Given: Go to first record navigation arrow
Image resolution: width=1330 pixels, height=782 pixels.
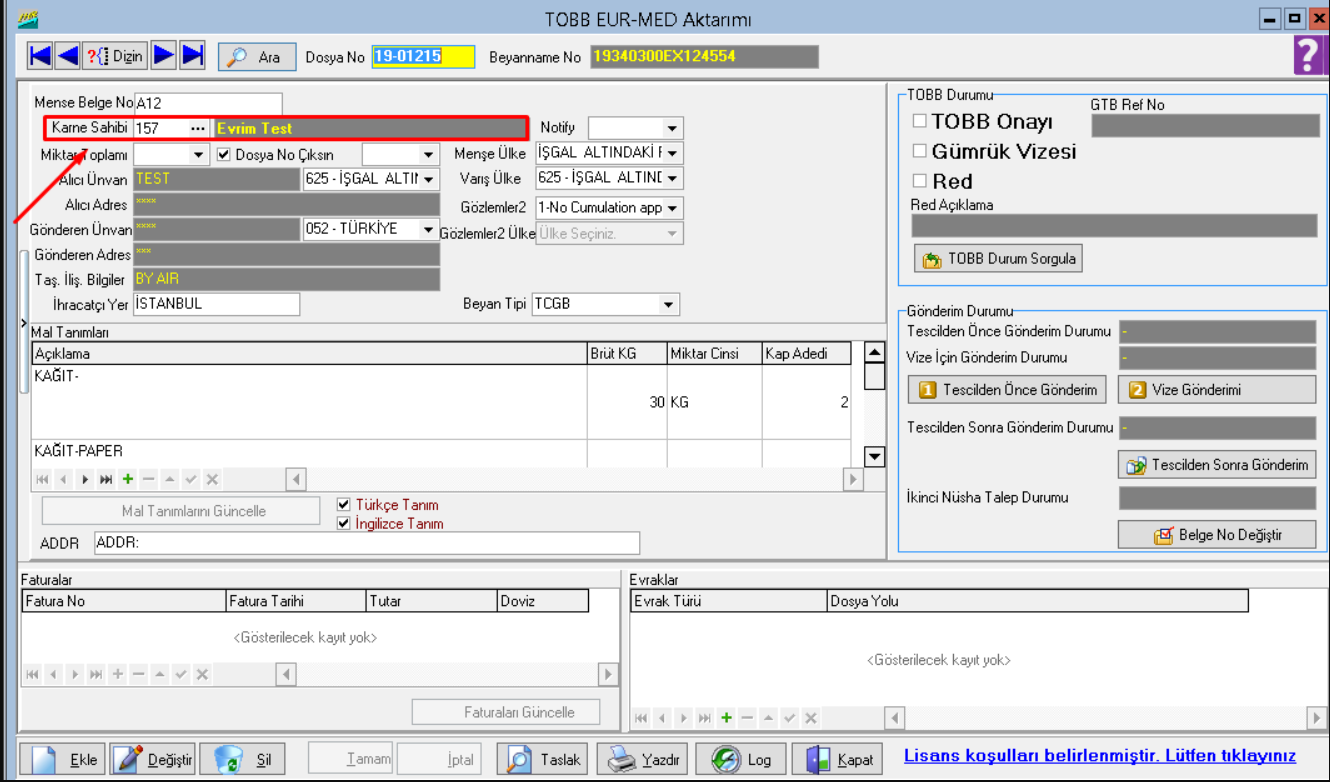Looking at the screenshot, I should pyautogui.click(x=40, y=56).
